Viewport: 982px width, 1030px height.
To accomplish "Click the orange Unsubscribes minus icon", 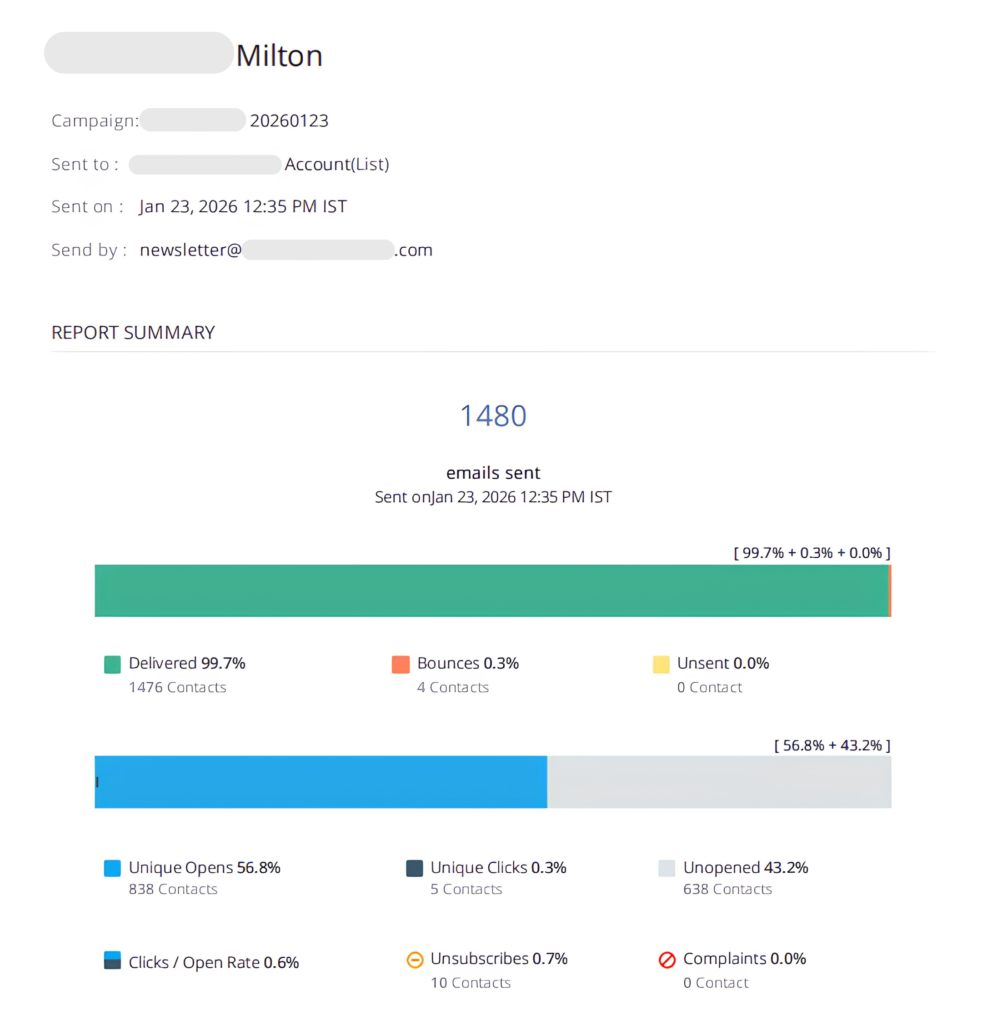I will [x=414, y=960].
